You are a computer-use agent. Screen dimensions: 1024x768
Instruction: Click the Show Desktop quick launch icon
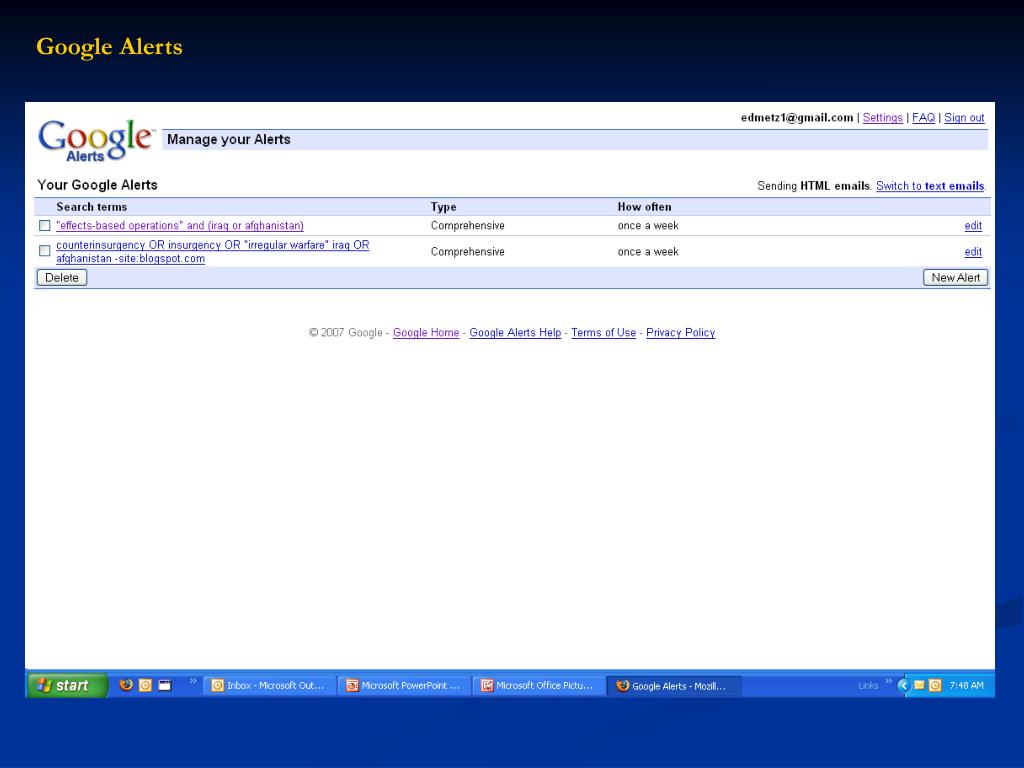165,685
